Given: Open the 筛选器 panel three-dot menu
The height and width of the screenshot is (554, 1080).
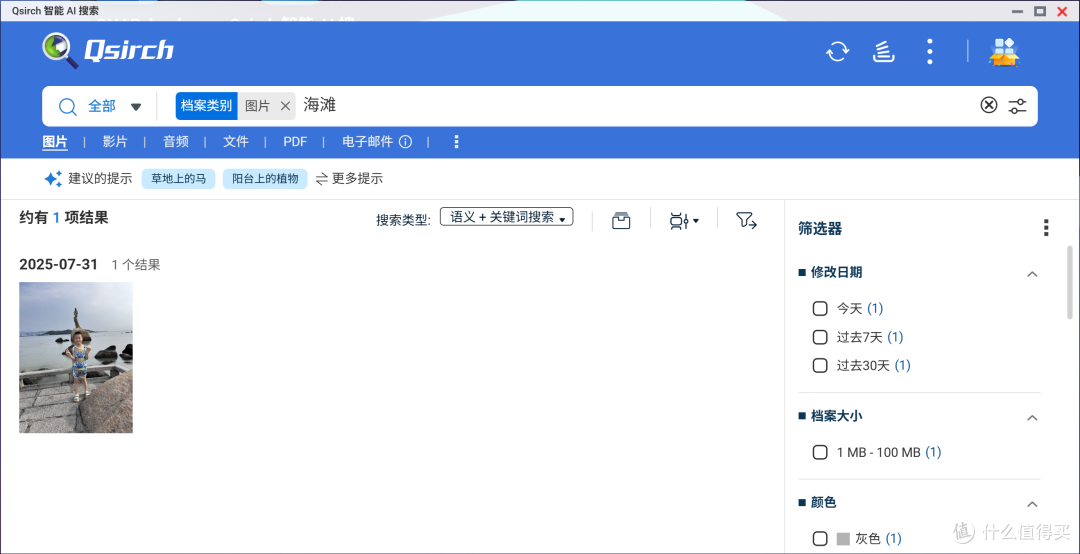Looking at the screenshot, I should click(1046, 228).
